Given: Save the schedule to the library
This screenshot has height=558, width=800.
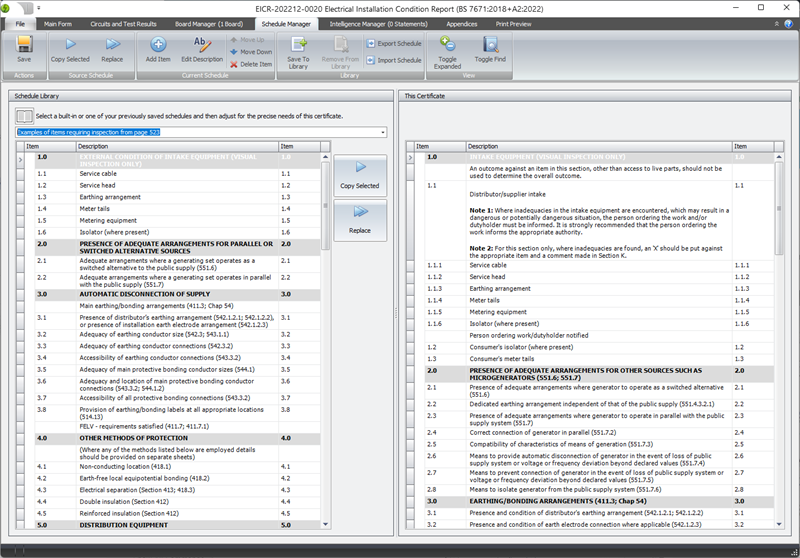Looking at the screenshot, I should (299, 48).
